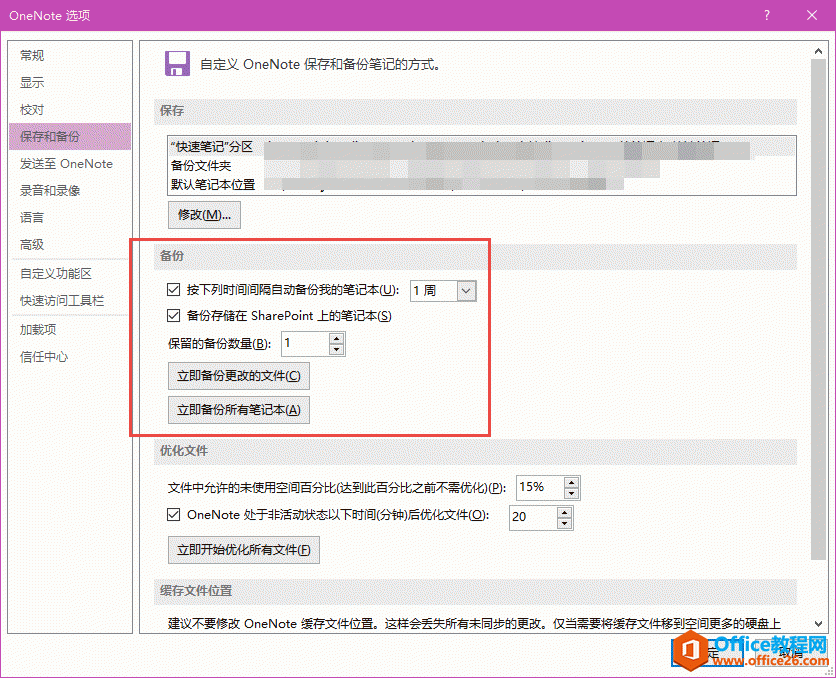Back up all notebooks now via 立即备份所有笔记本(A)
Image resolution: width=836 pixels, height=678 pixels.
click(238, 410)
